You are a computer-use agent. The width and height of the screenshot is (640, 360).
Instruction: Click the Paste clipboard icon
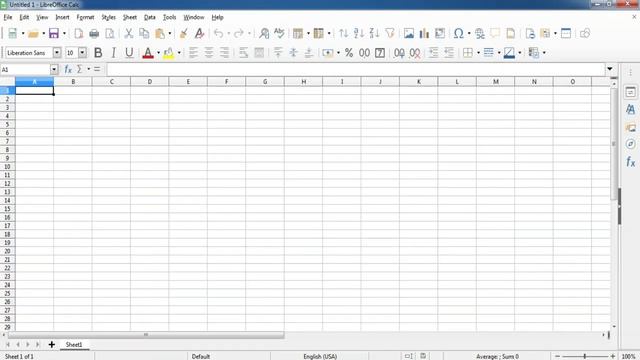click(160, 33)
